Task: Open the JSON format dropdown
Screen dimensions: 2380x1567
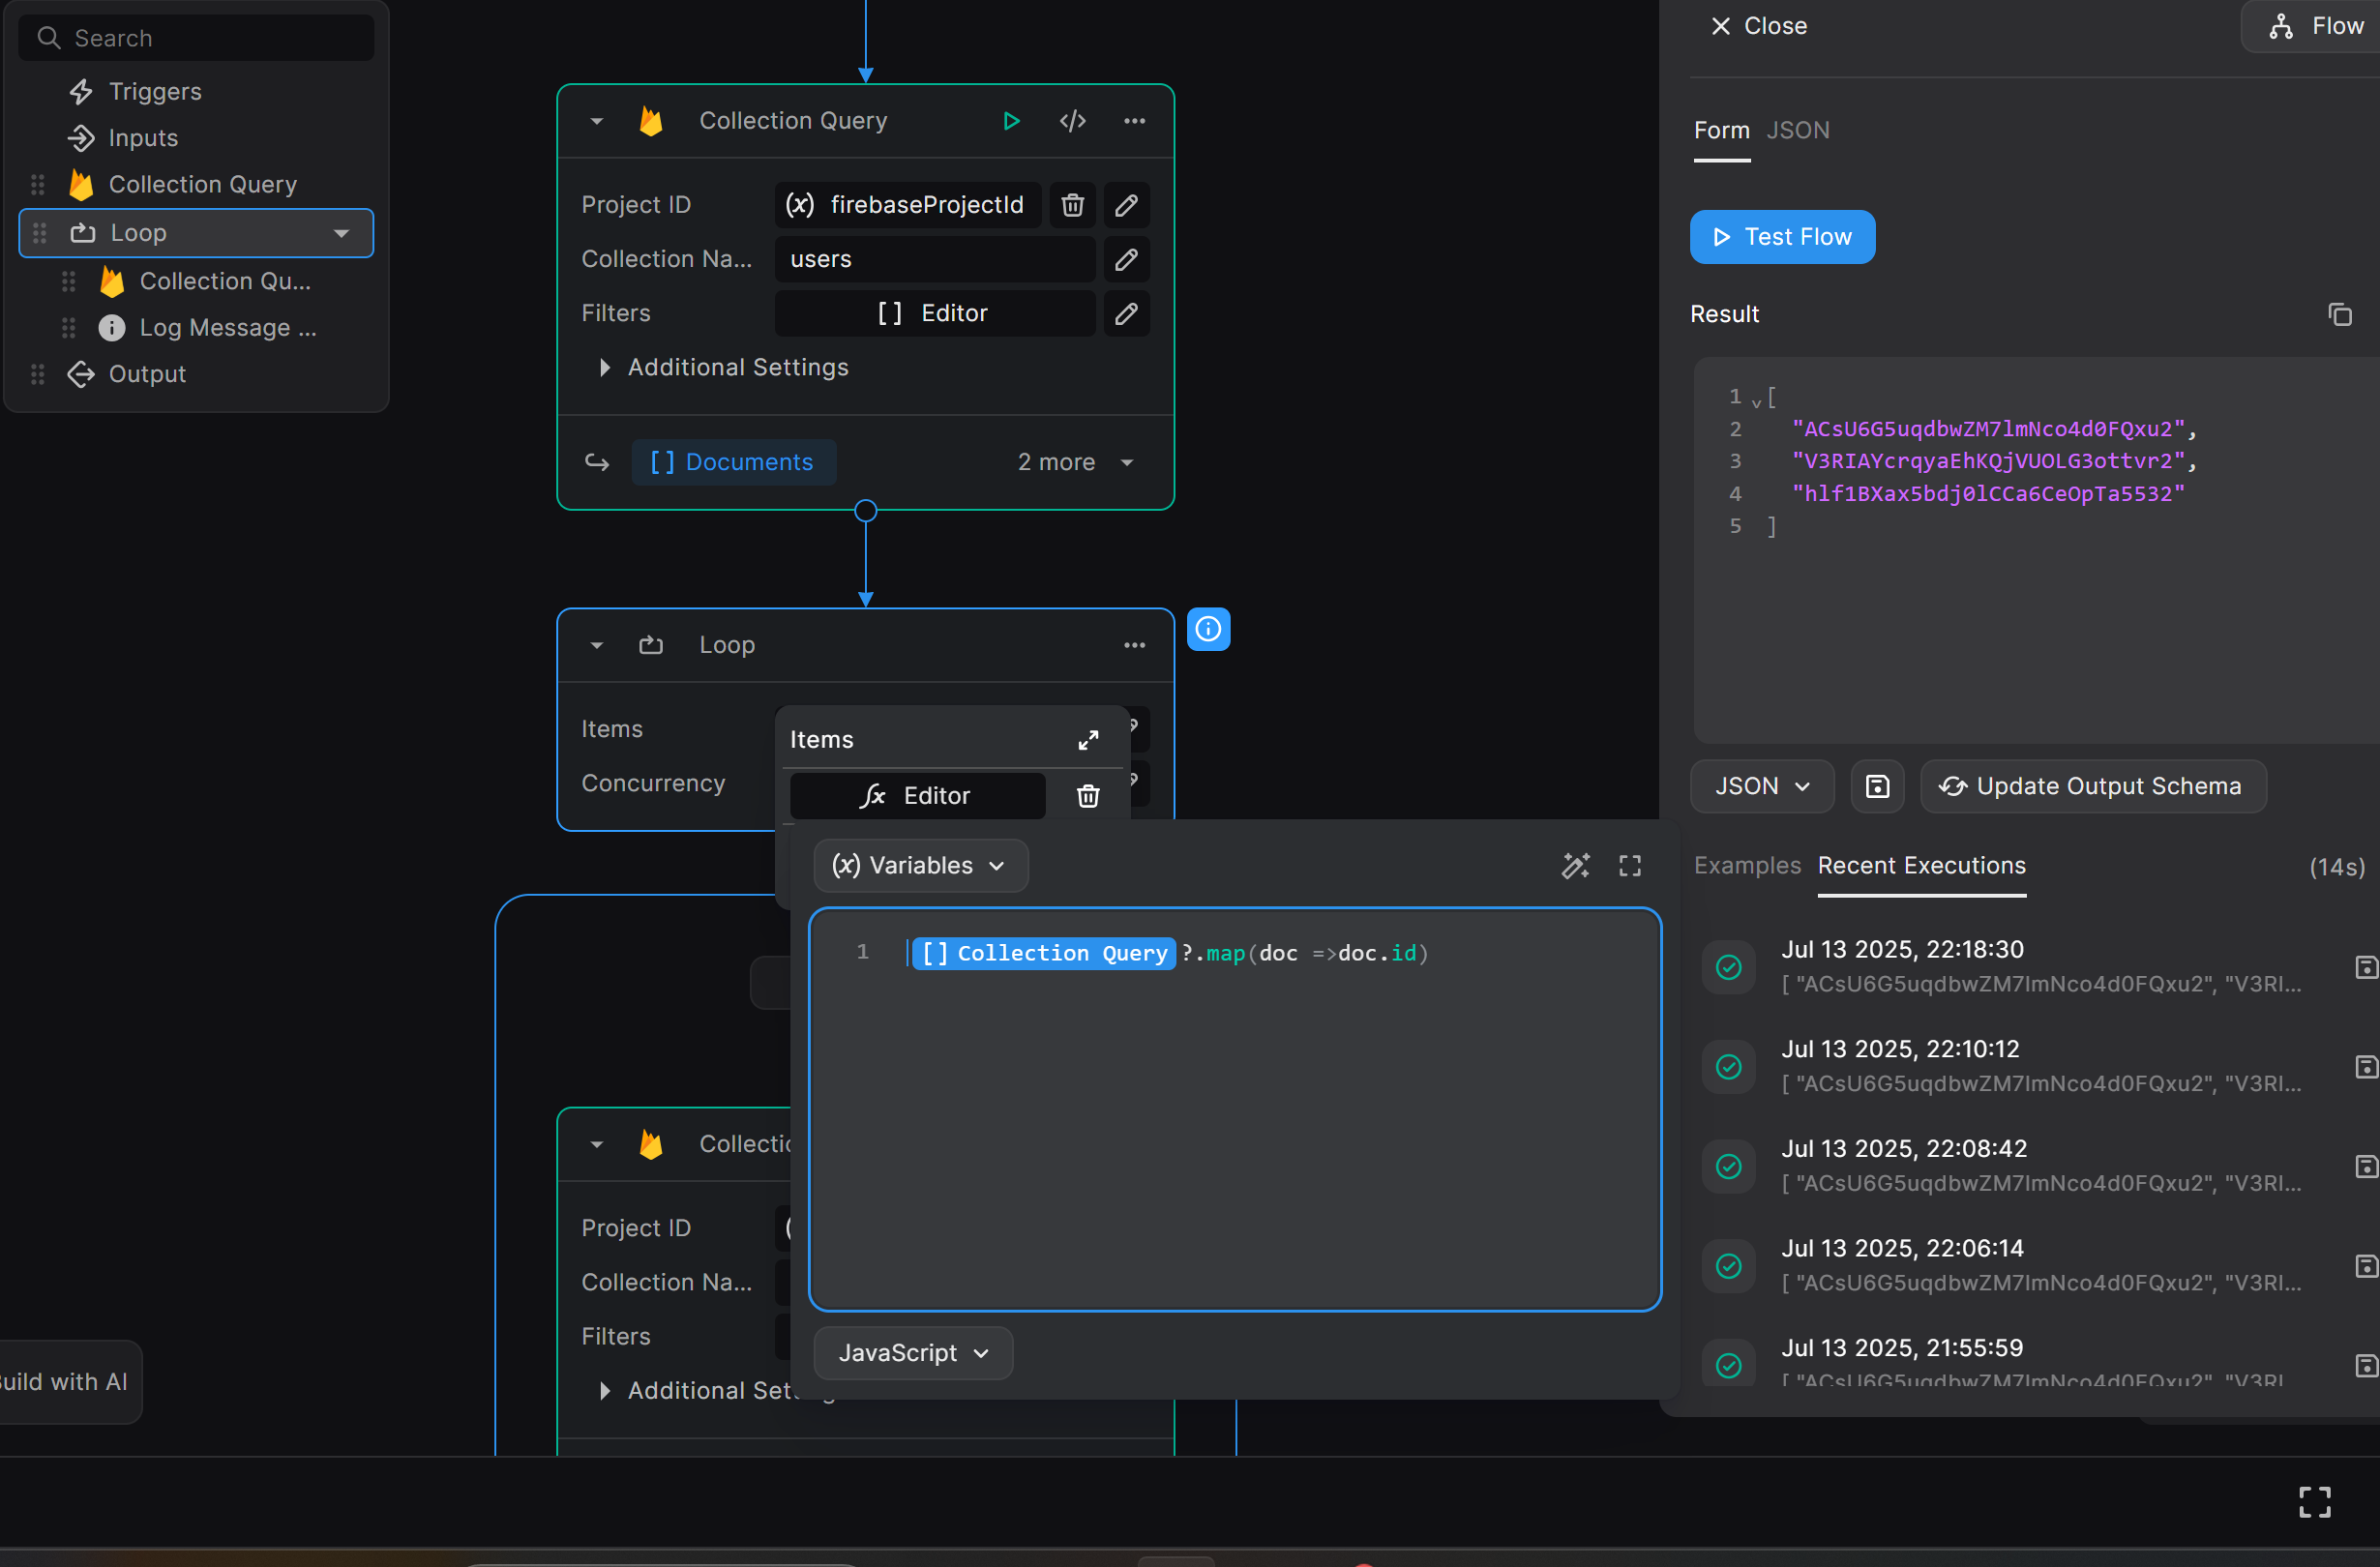Action: point(1761,787)
